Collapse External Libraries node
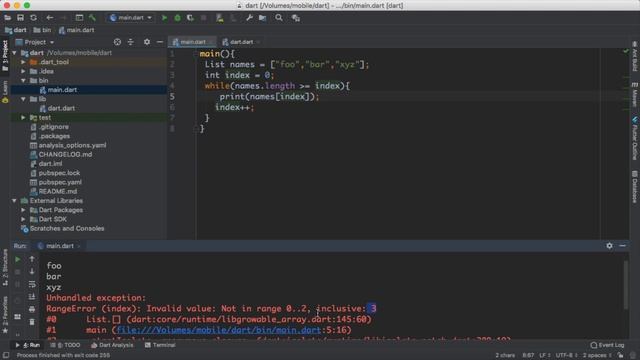 click(x=14, y=201)
